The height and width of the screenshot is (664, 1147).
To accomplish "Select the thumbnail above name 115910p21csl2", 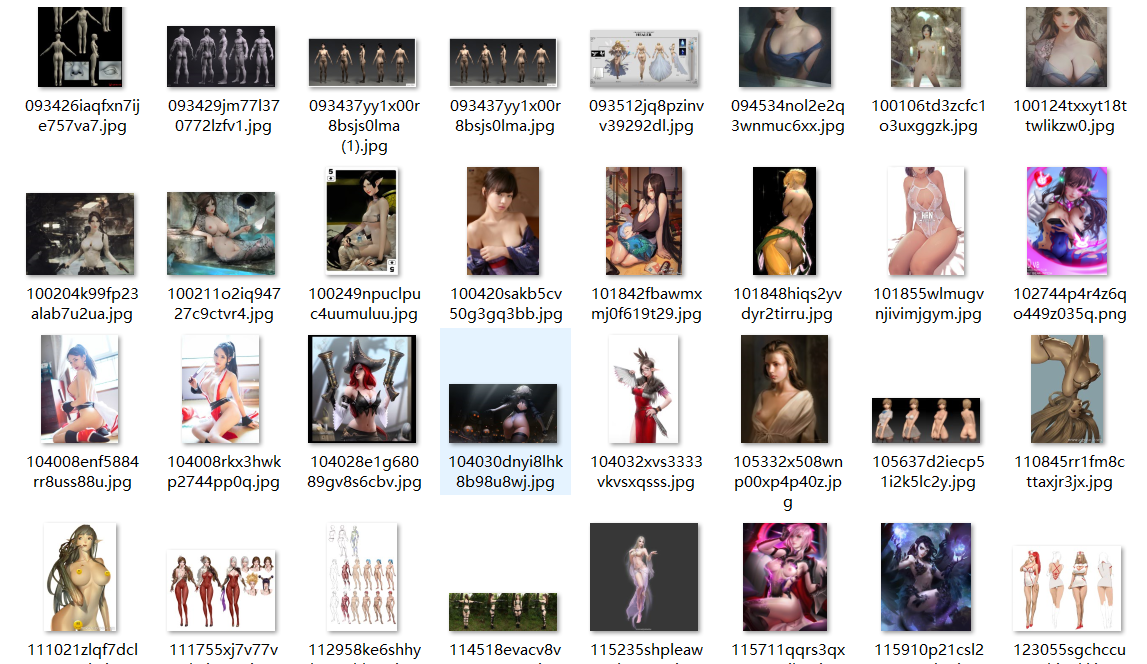I will pyautogui.click(x=925, y=577).
